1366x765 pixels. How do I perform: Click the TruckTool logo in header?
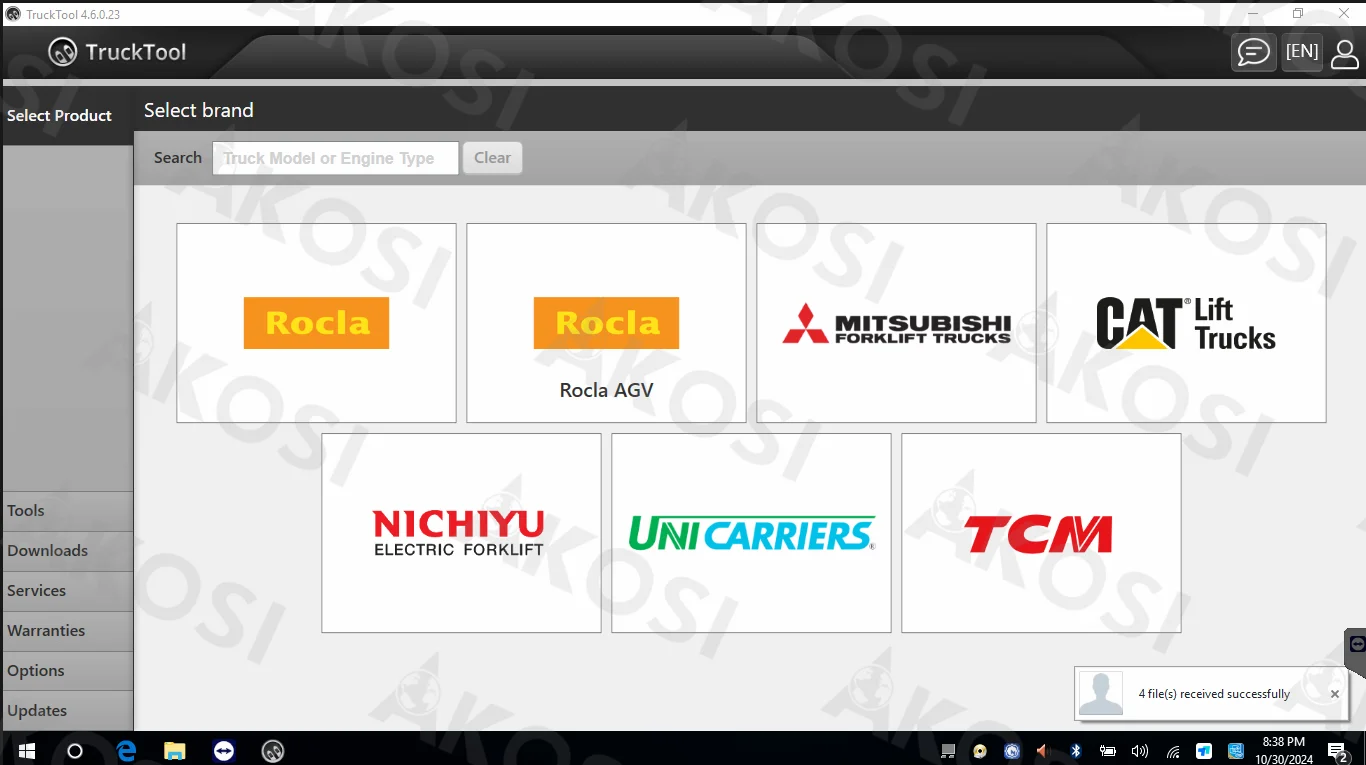[117, 52]
